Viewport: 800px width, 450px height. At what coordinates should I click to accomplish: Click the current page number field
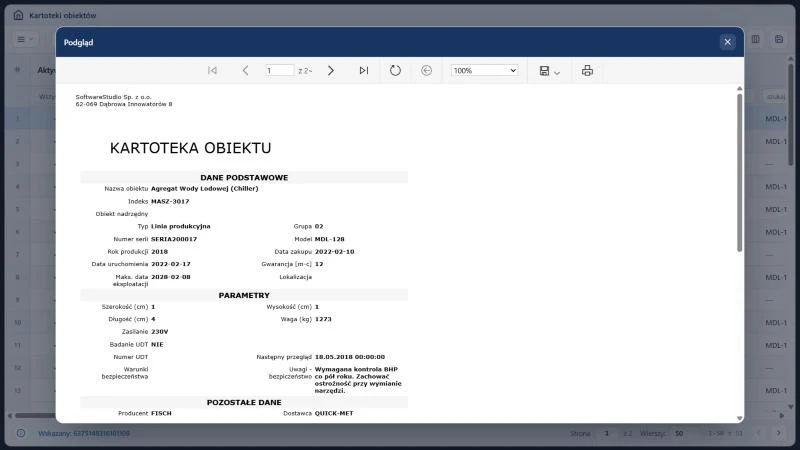280,70
